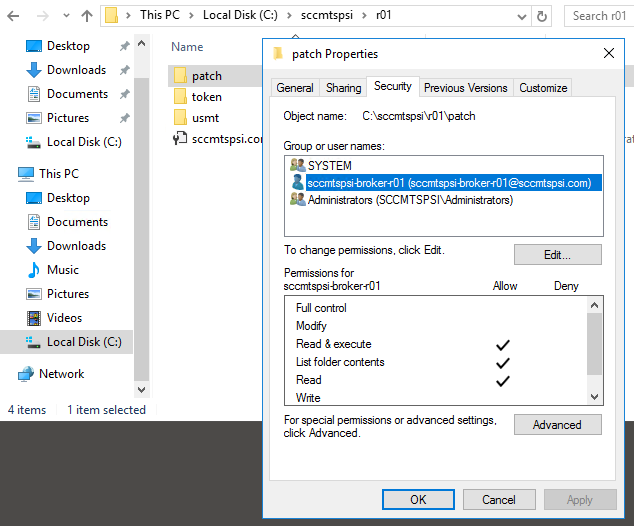The height and width of the screenshot is (526, 634).
Task: Open Music in the navigation pane
Action: tap(62, 270)
